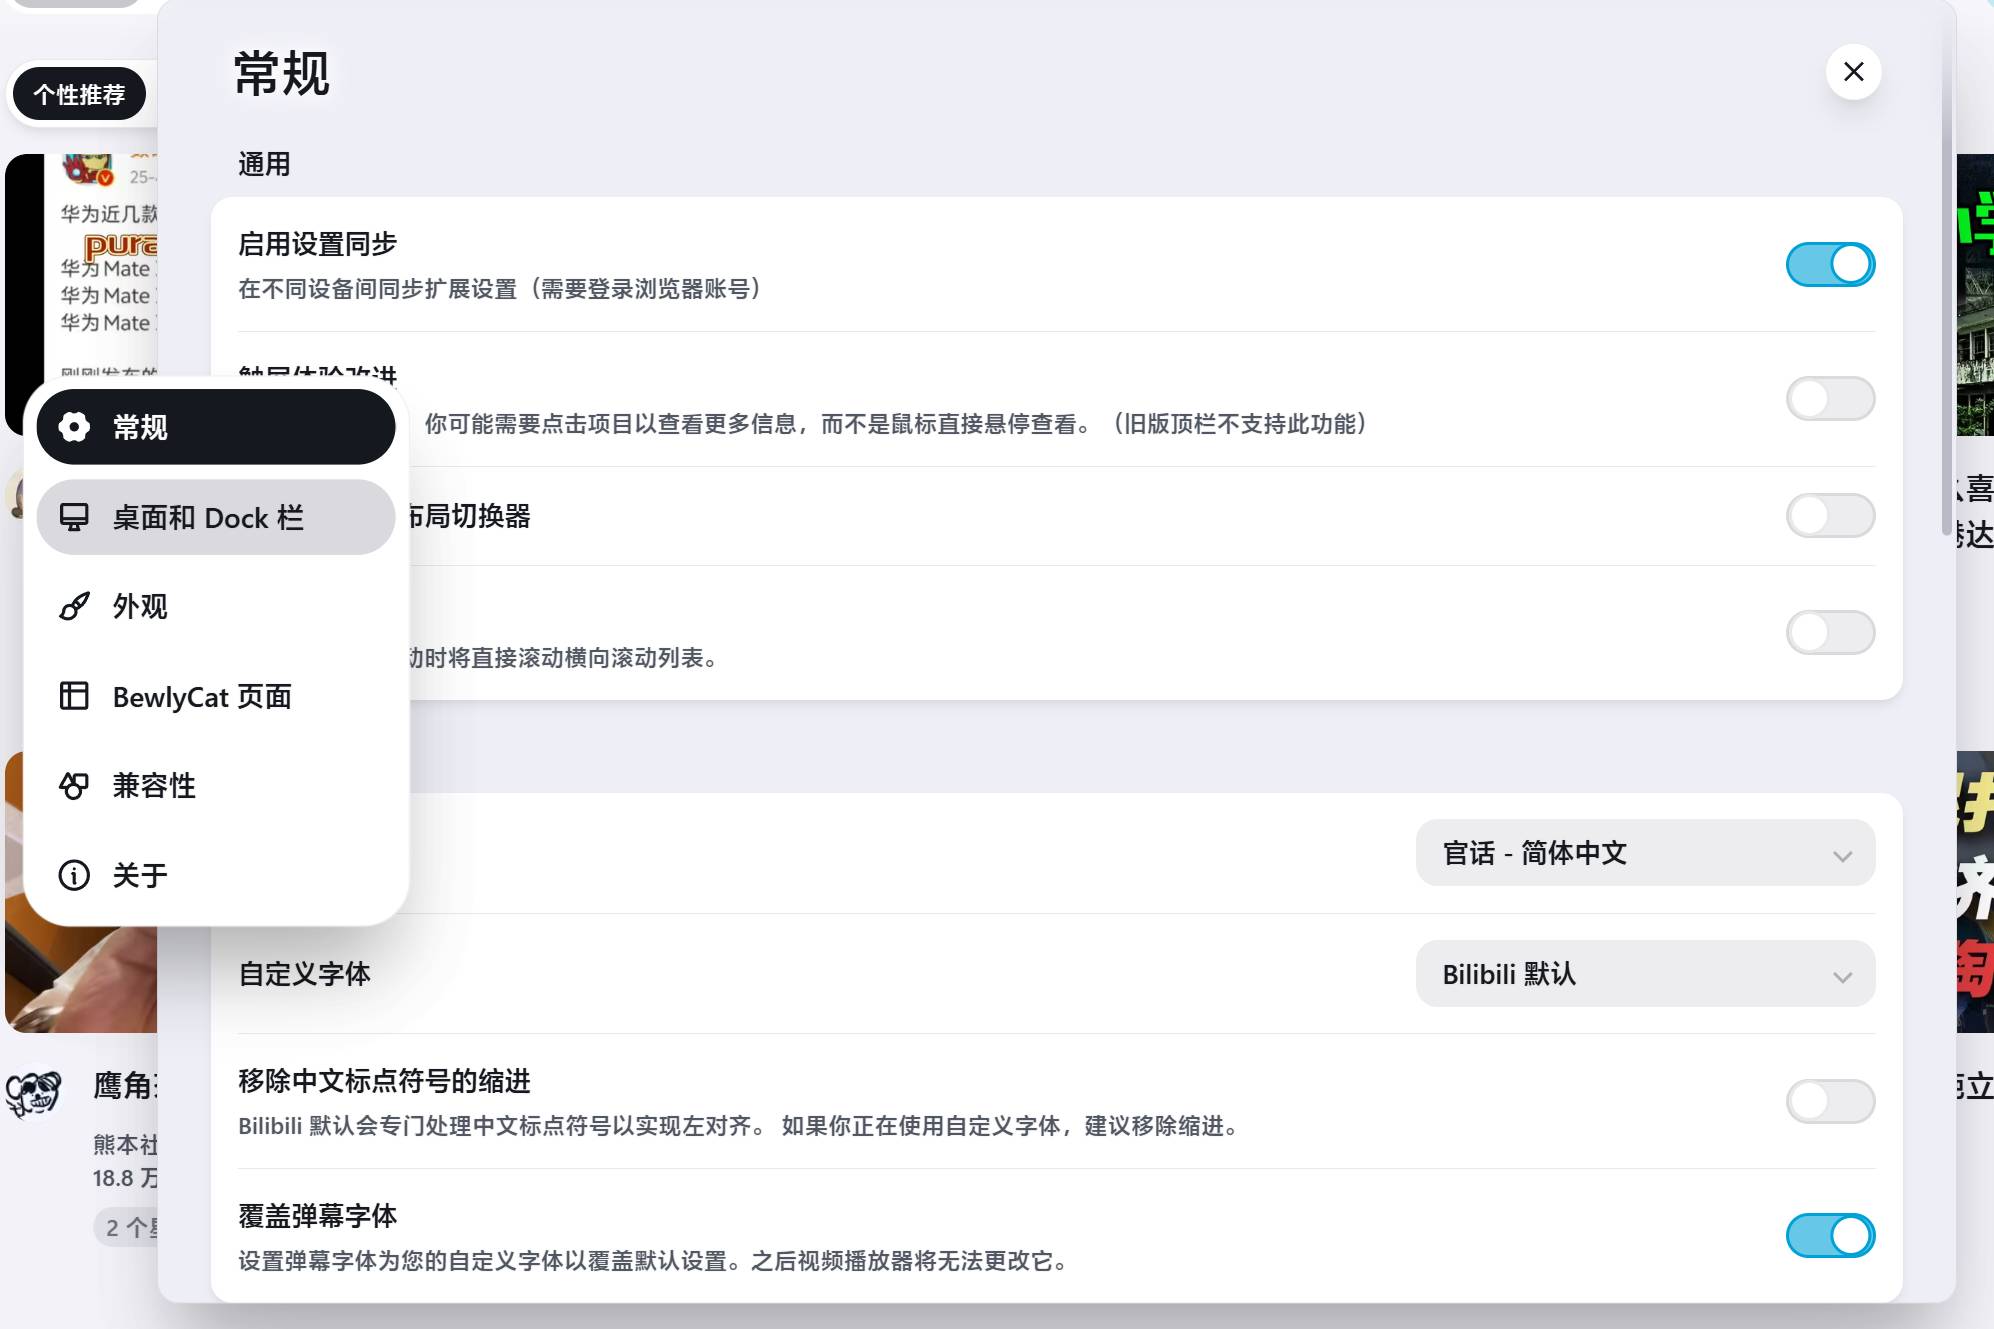Switch to 桌面和 Dock 栏 settings
Screen dimensions: 1994x1329
point(216,517)
